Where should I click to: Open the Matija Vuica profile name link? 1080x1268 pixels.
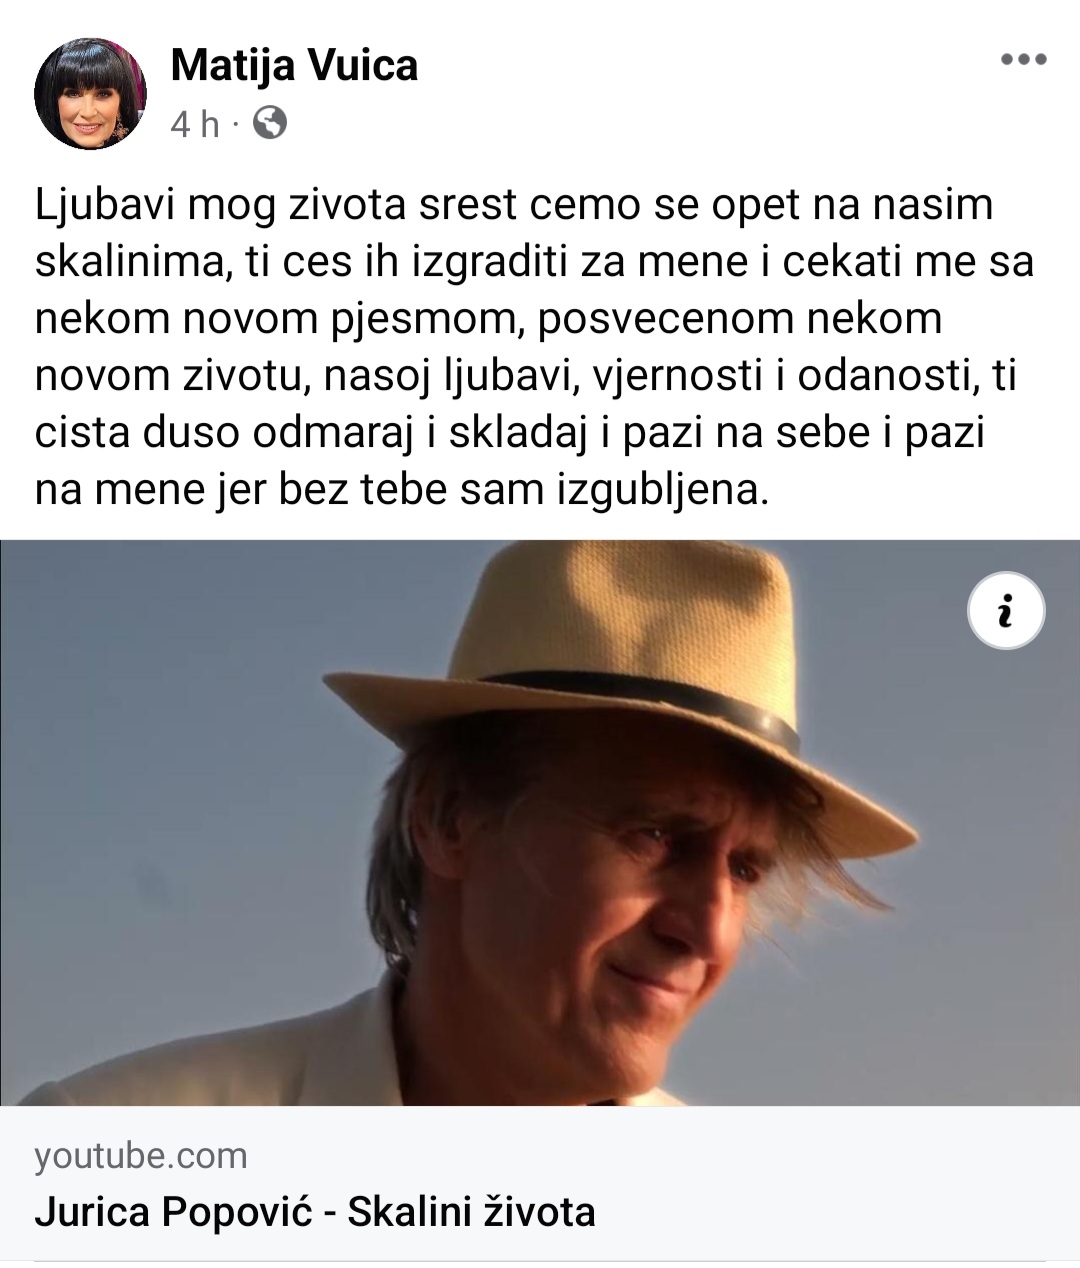pyautogui.click(x=294, y=66)
